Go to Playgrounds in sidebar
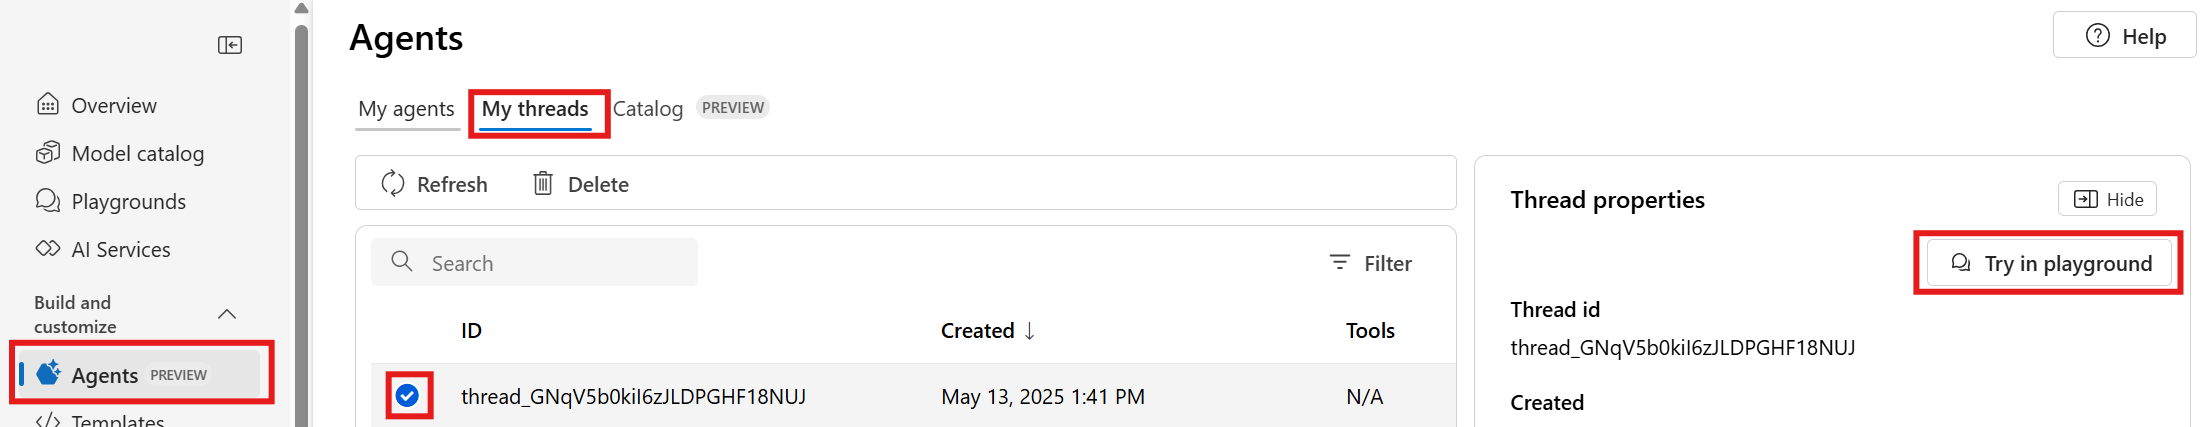The image size is (2200, 427). click(111, 201)
